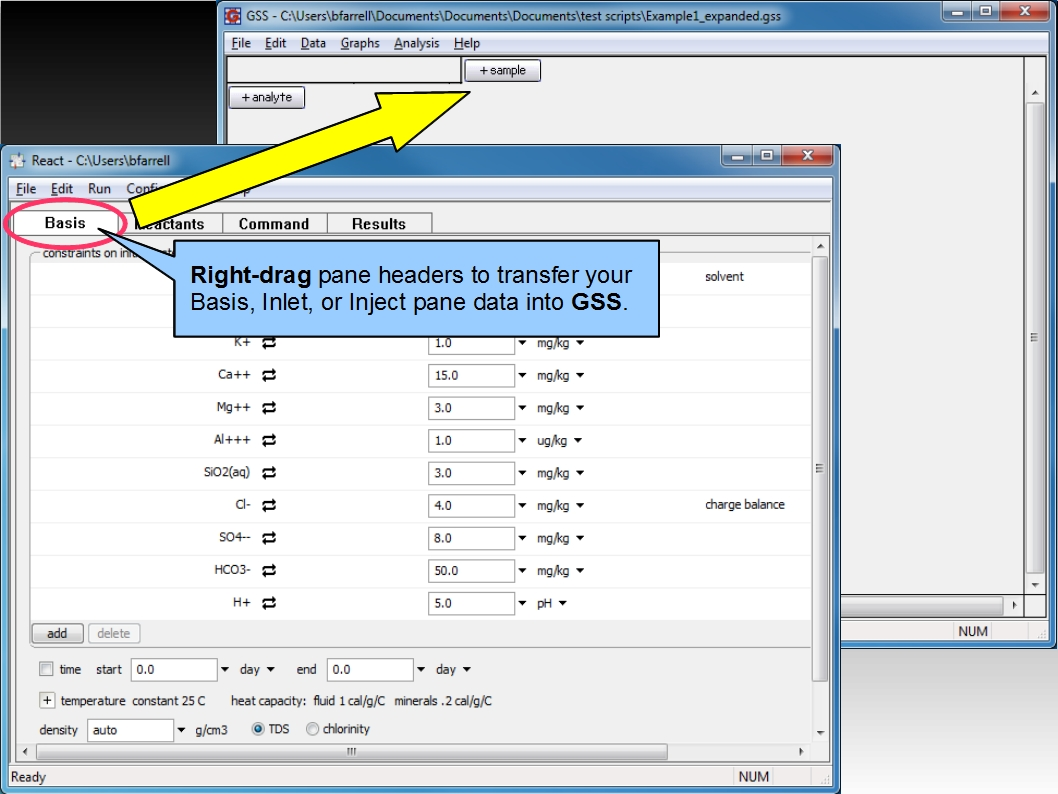The width and height of the screenshot is (1058, 794).
Task: Open value dropdown arrow beside HCO3- 50.0 field
Action: pyautogui.click(x=522, y=571)
